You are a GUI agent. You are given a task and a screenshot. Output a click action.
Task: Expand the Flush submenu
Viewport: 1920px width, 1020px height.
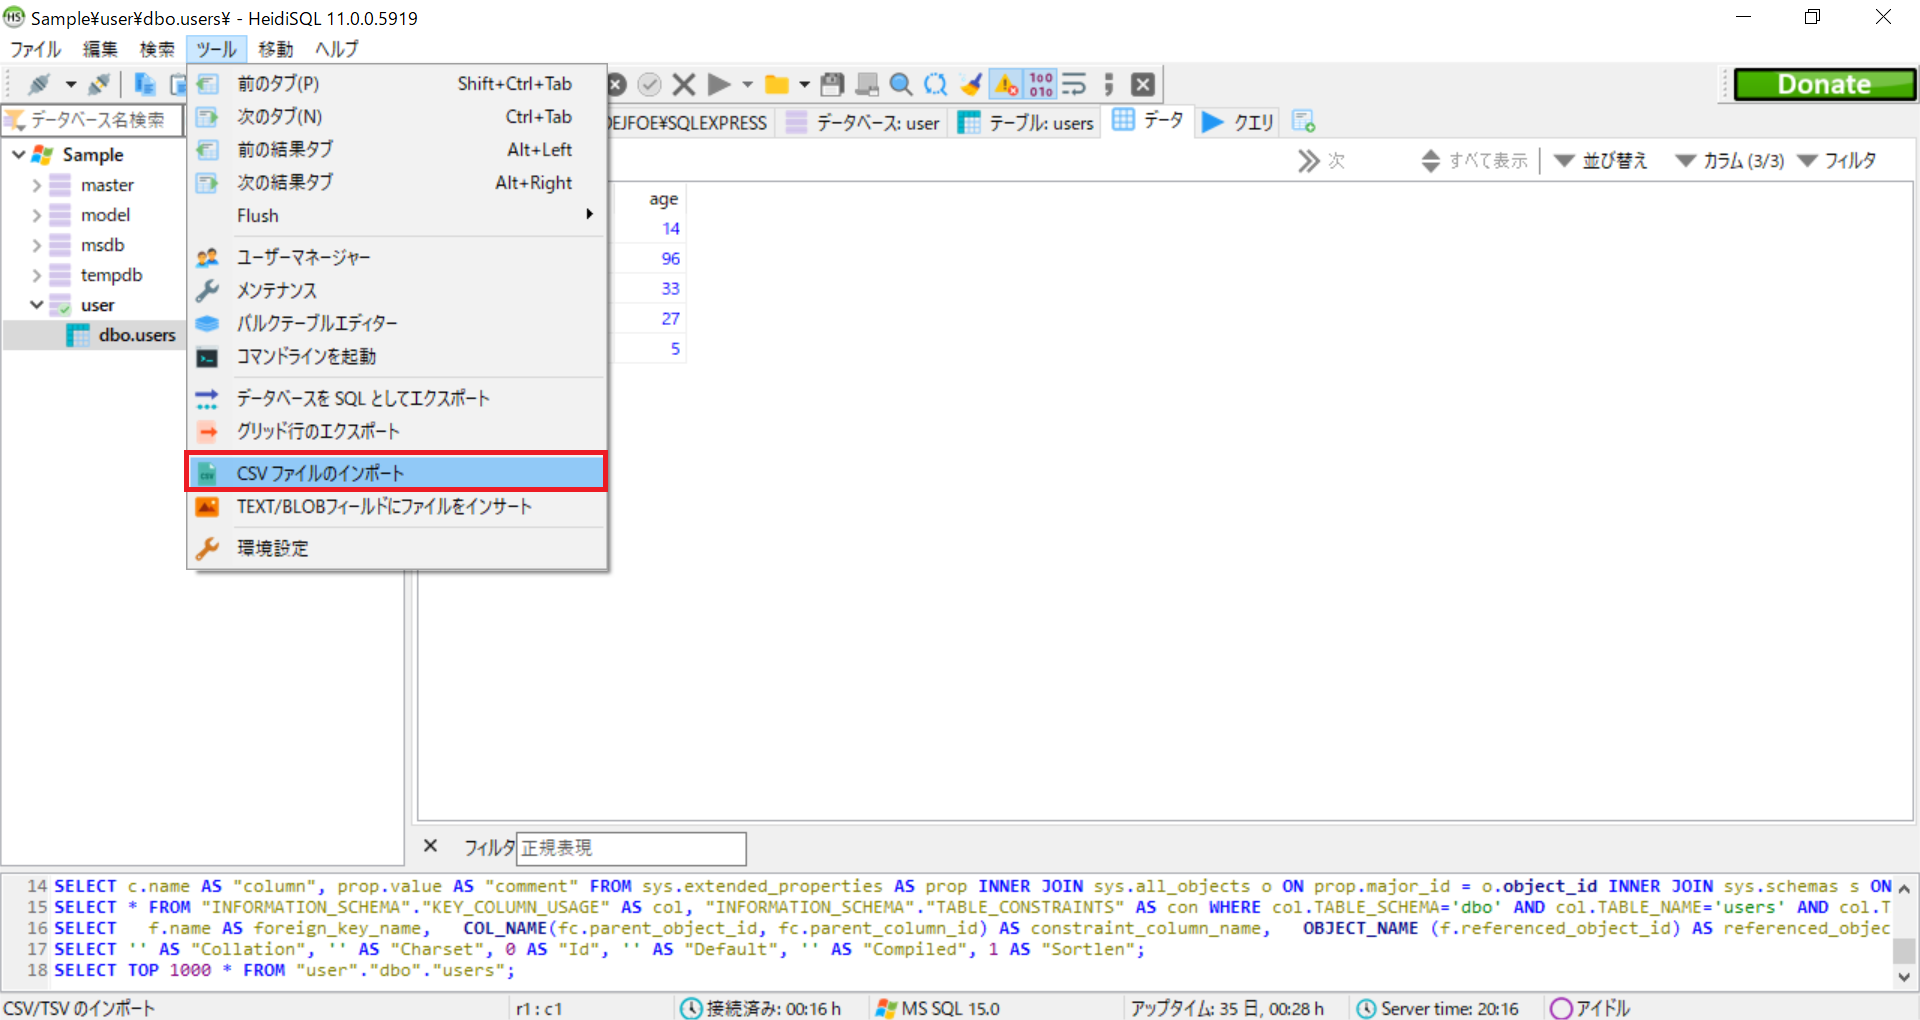(397, 216)
